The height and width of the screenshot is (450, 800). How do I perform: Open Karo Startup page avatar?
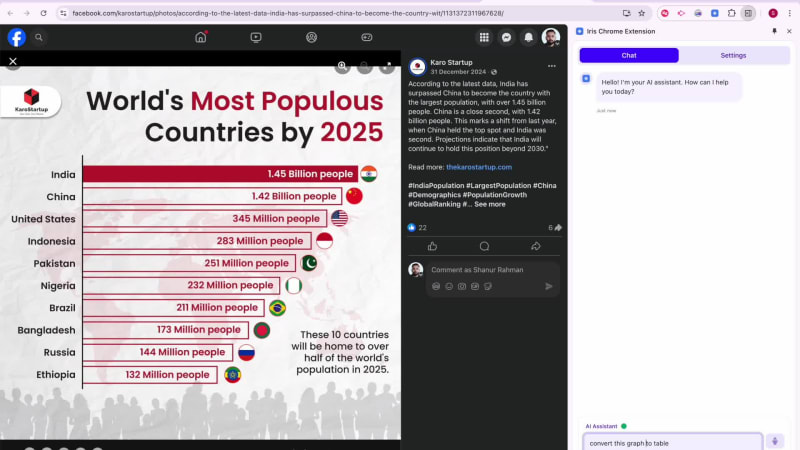(417, 66)
